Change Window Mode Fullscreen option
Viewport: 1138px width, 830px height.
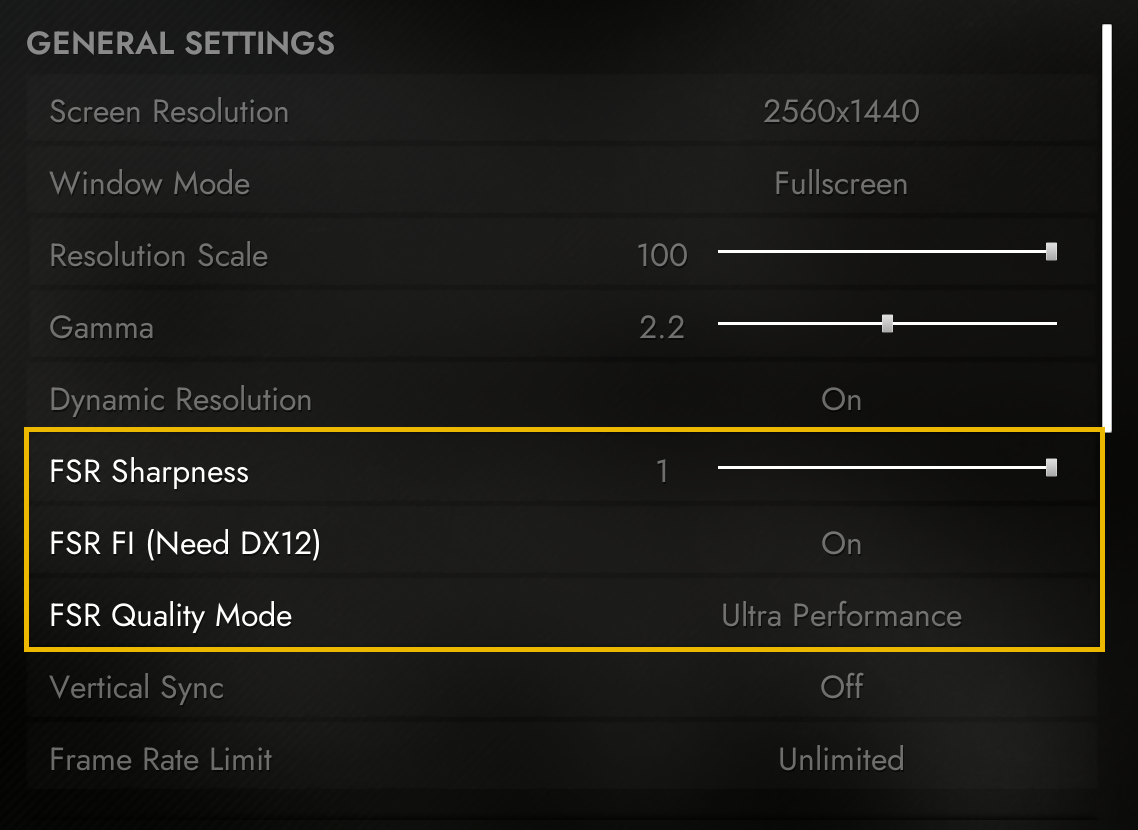click(841, 184)
